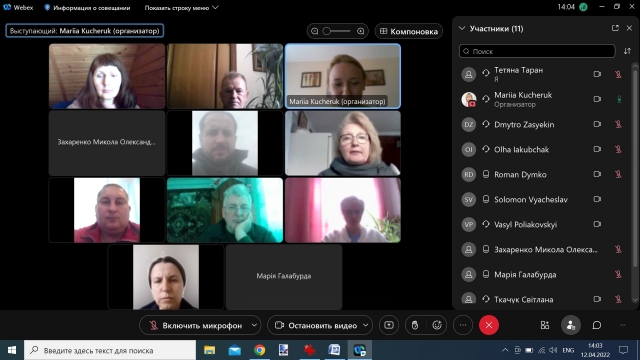
Task: Click muted mic icon for Тетяна Таран
Action: point(618,74)
